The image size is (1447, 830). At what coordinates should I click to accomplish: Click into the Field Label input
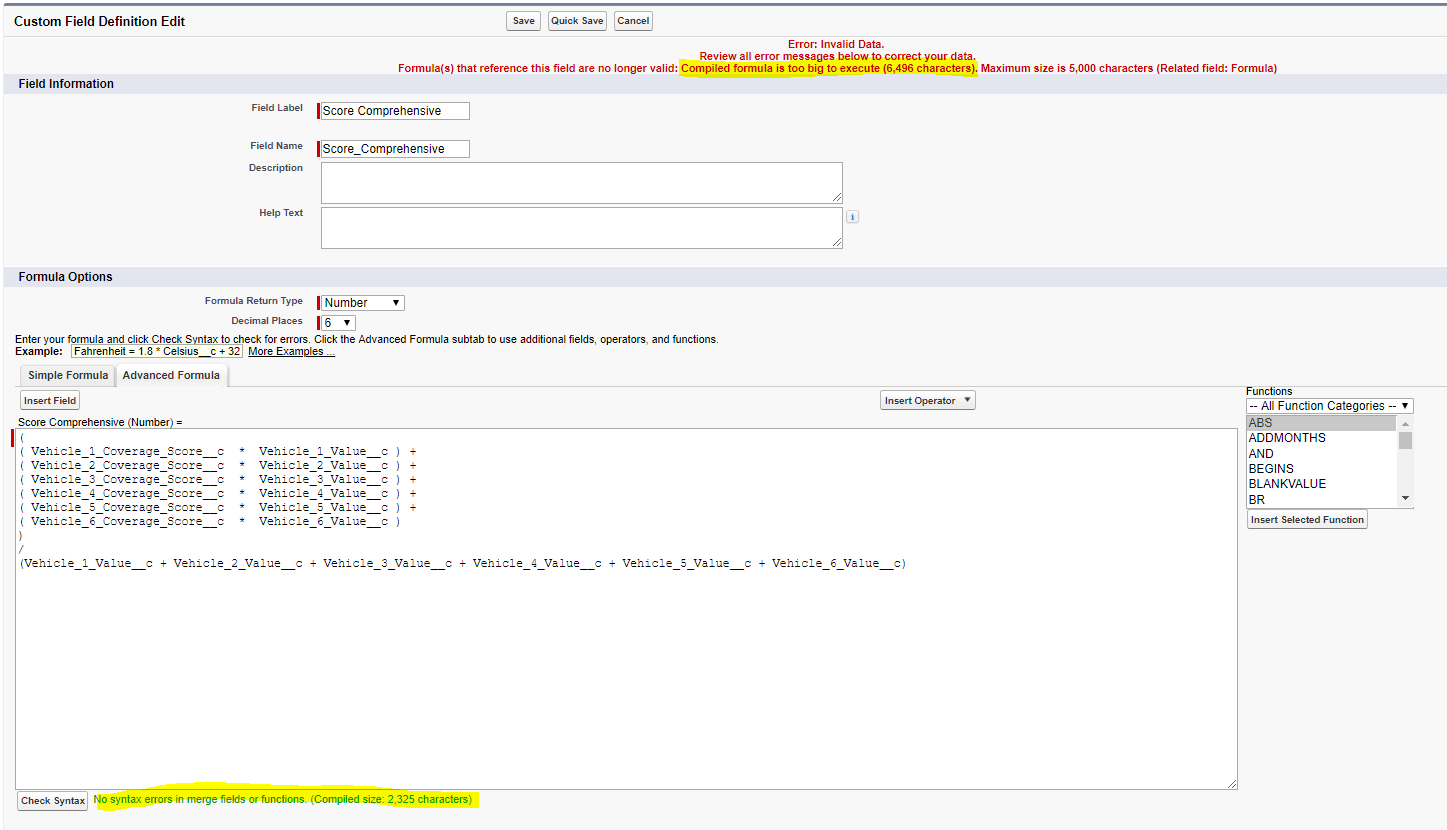[x=393, y=110]
